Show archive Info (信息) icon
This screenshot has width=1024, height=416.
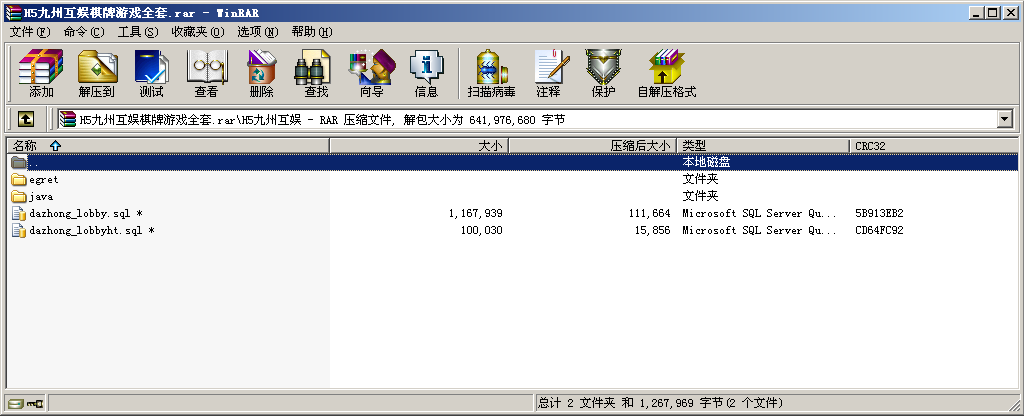(x=426, y=74)
